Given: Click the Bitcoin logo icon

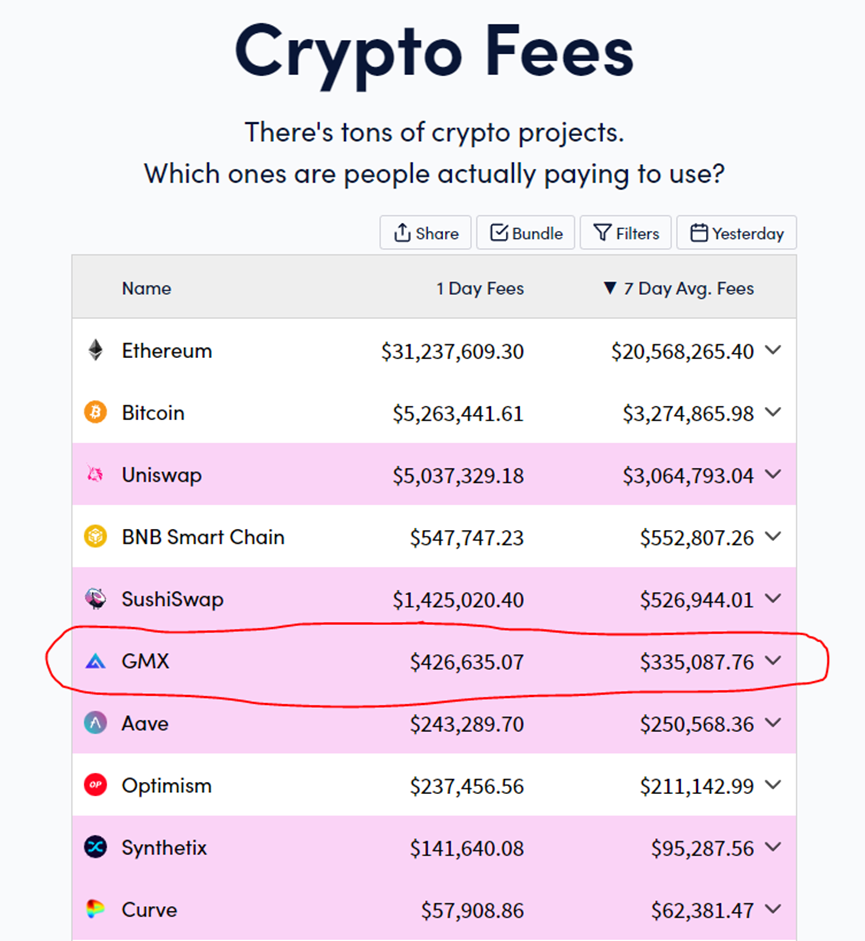Looking at the screenshot, I should pyautogui.click(x=95, y=413).
